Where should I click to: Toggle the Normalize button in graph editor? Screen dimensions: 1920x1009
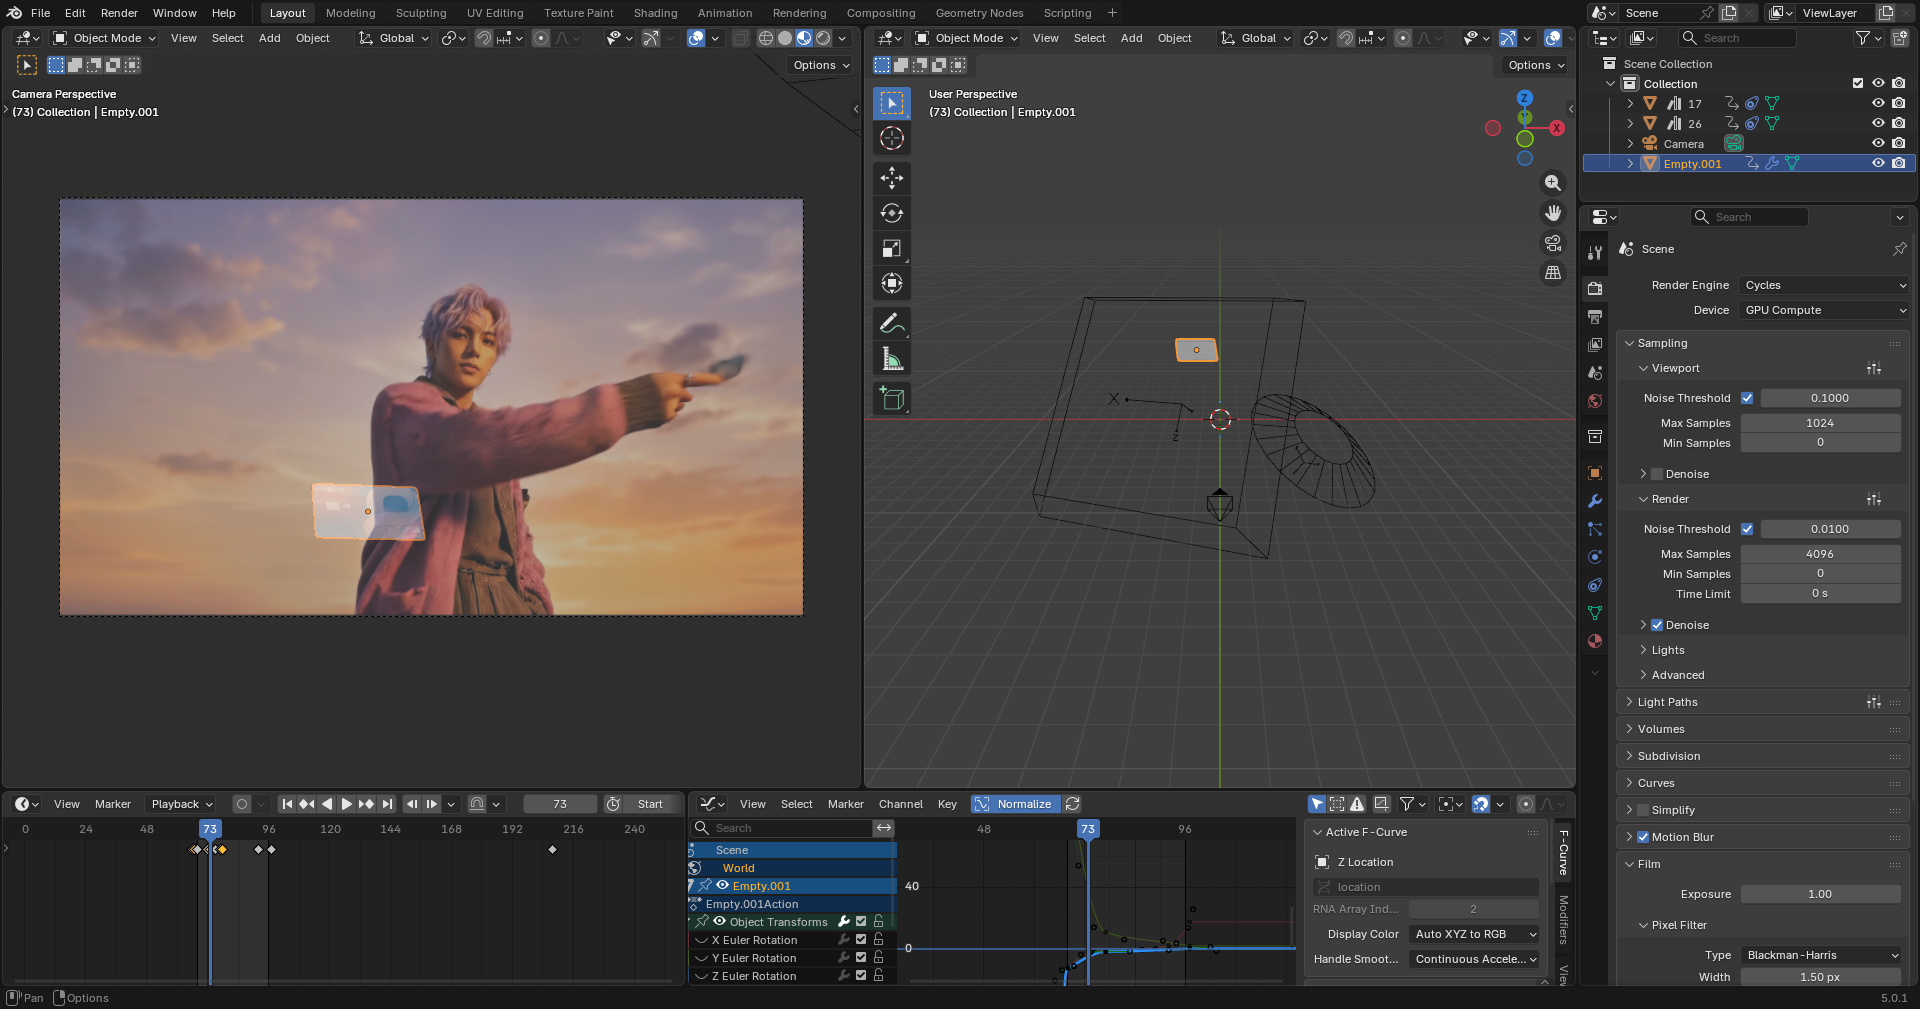coord(1015,804)
